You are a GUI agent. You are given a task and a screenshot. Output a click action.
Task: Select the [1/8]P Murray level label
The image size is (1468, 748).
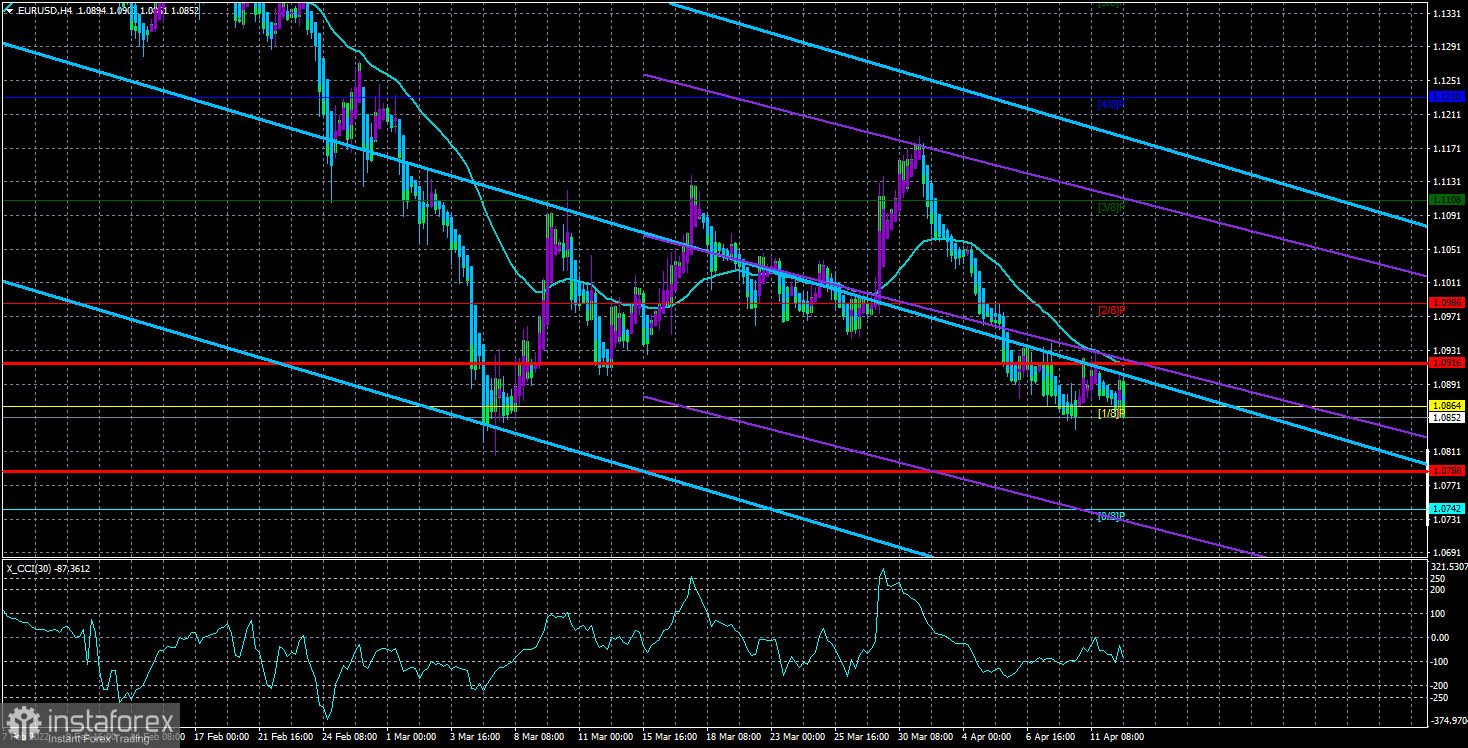pyautogui.click(x=1111, y=413)
